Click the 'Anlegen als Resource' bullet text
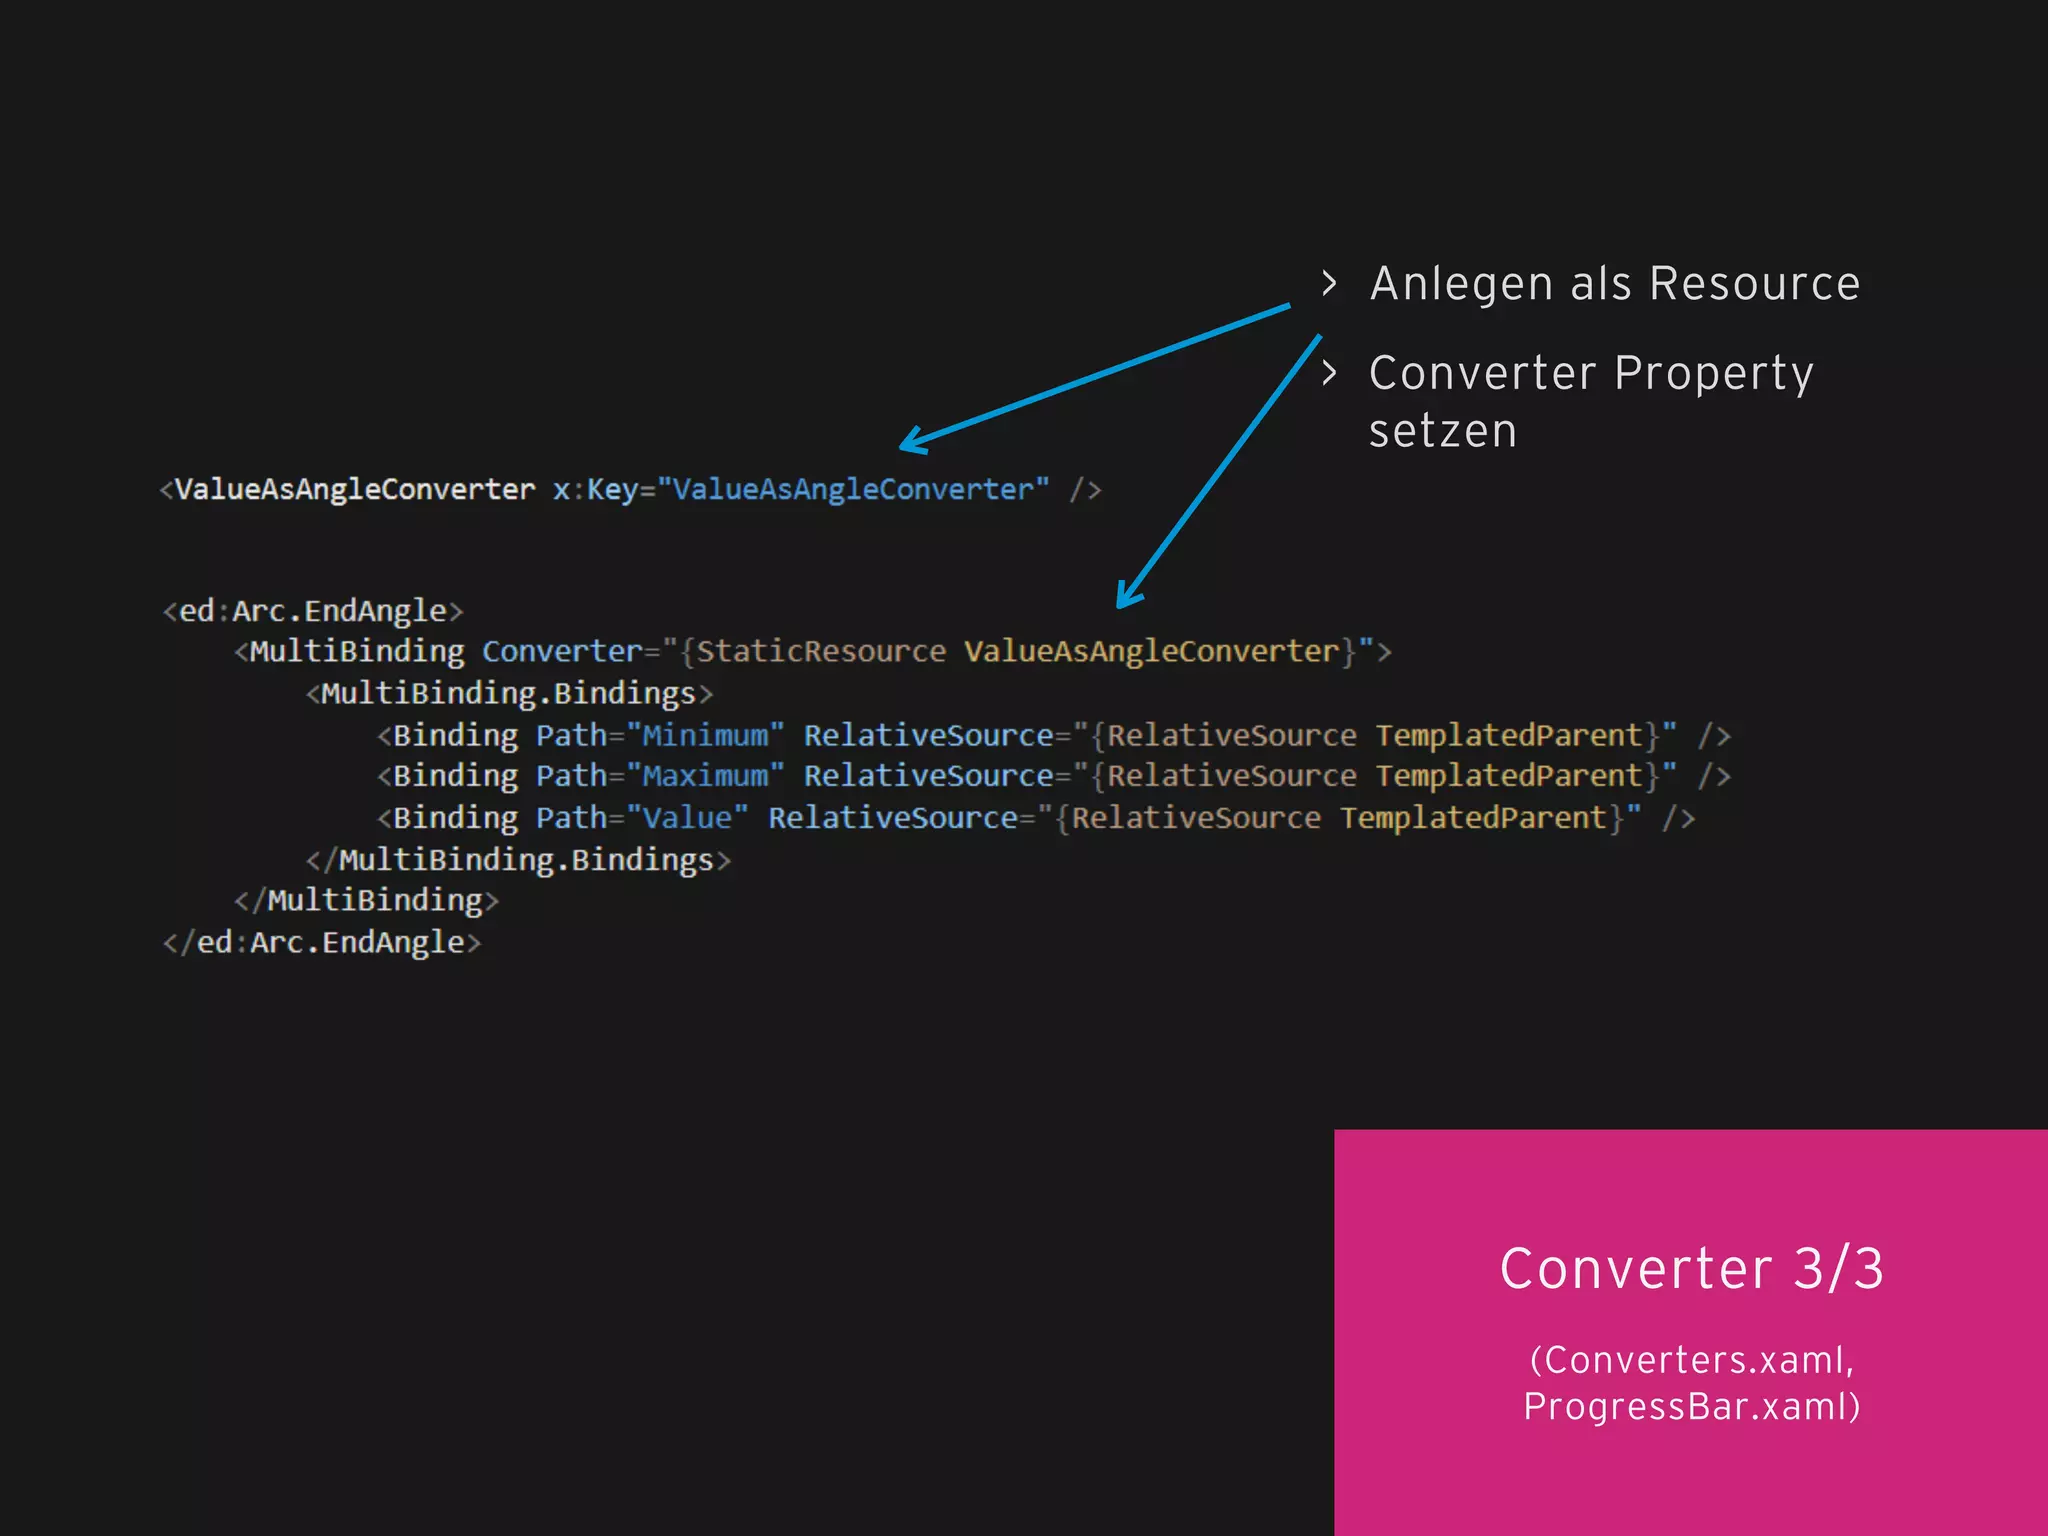Image resolution: width=2048 pixels, height=1536 pixels. [x=1614, y=284]
